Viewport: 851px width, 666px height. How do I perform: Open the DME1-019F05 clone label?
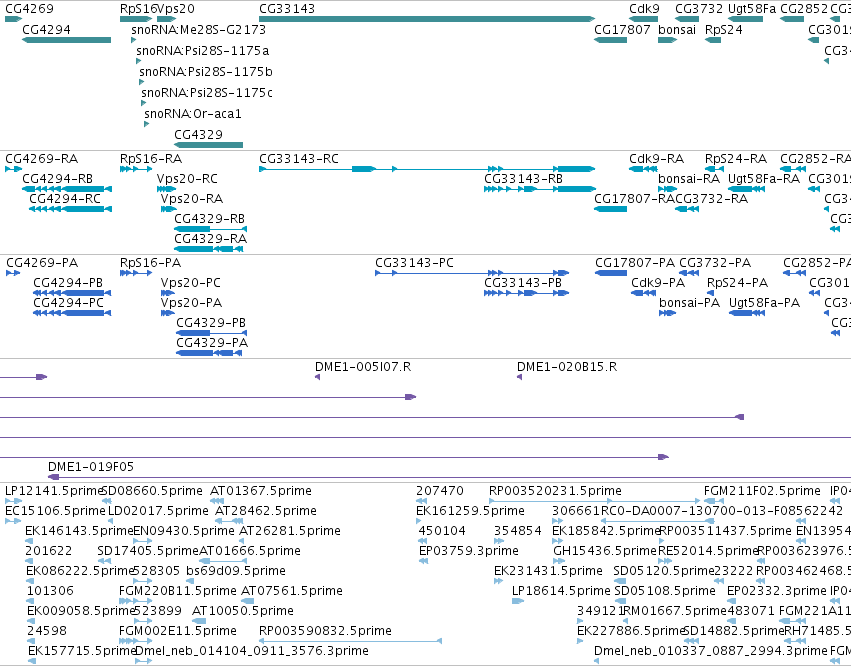91,467
